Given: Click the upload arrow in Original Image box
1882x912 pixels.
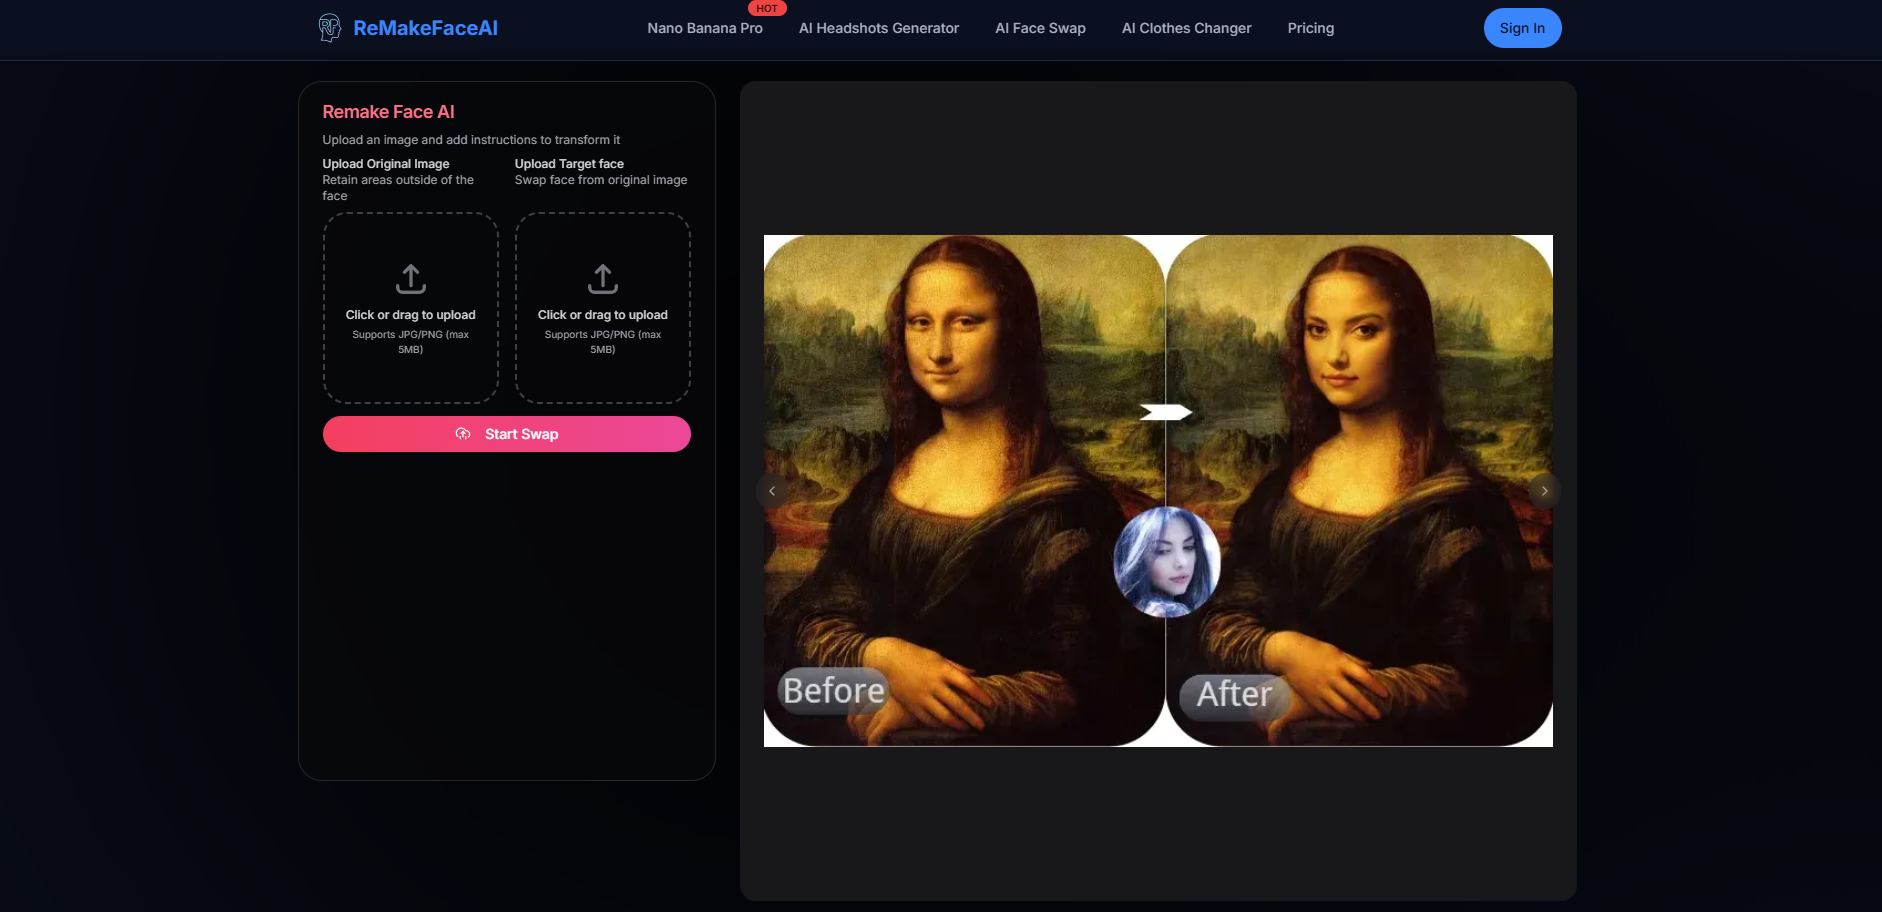Looking at the screenshot, I should 410,279.
